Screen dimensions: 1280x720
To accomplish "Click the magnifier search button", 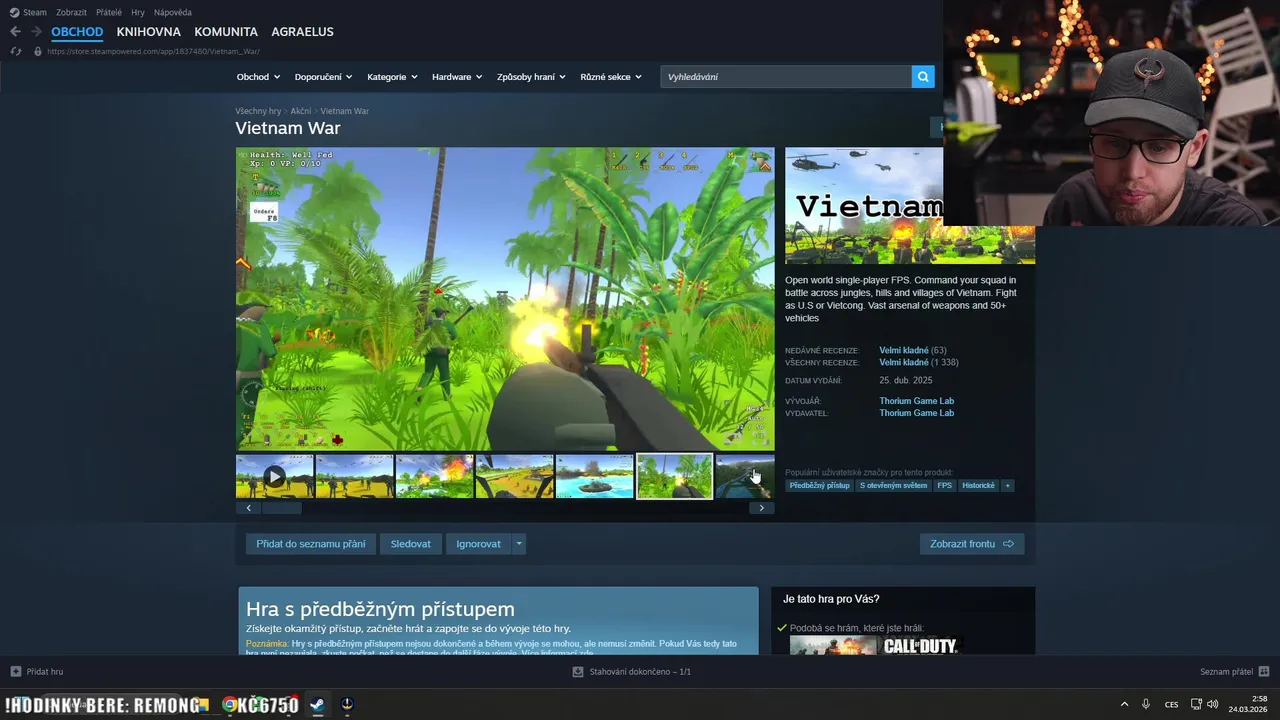I will click(923, 76).
